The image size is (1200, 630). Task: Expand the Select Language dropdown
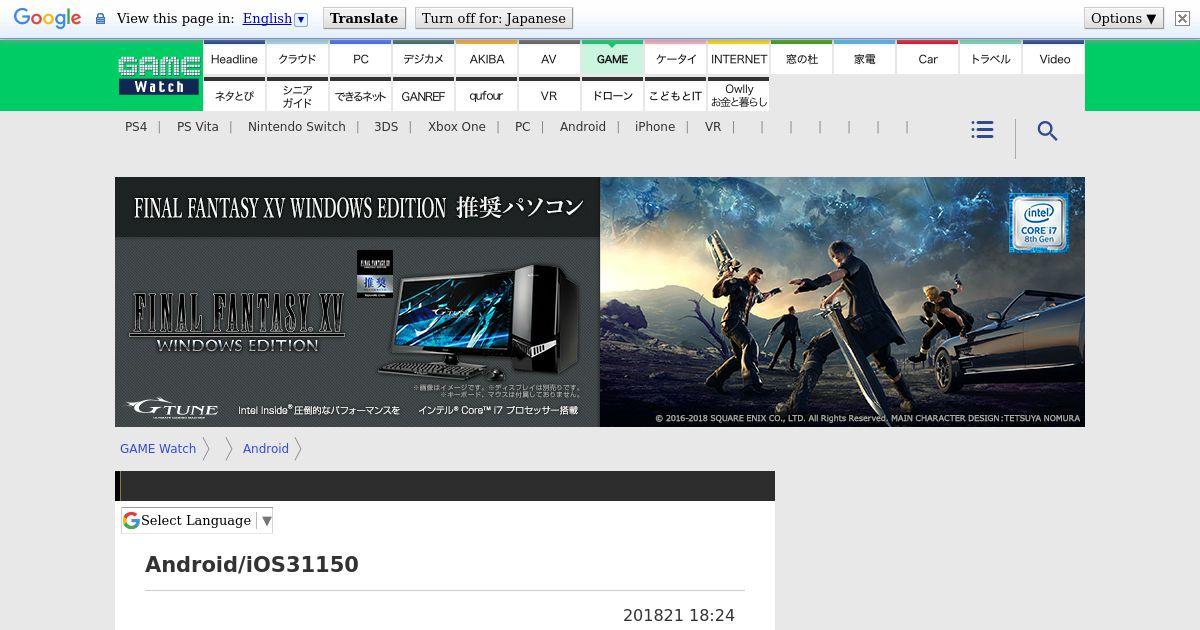tap(197, 520)
